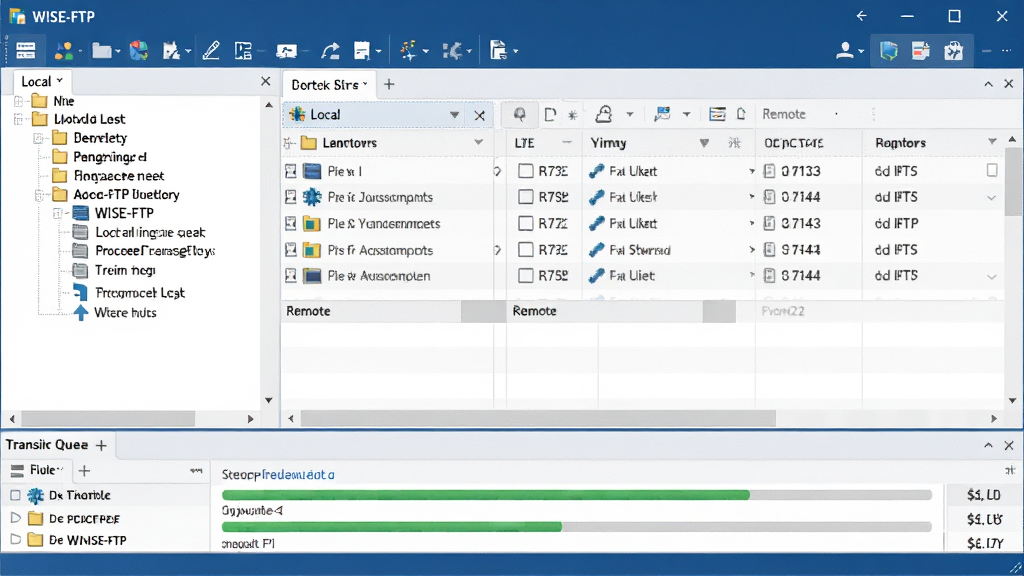Viewport: 1024px width, 576px height.
Task: Click the monitor layout toolbar icon
Action: pyautogui.click(x=286, y=50)
